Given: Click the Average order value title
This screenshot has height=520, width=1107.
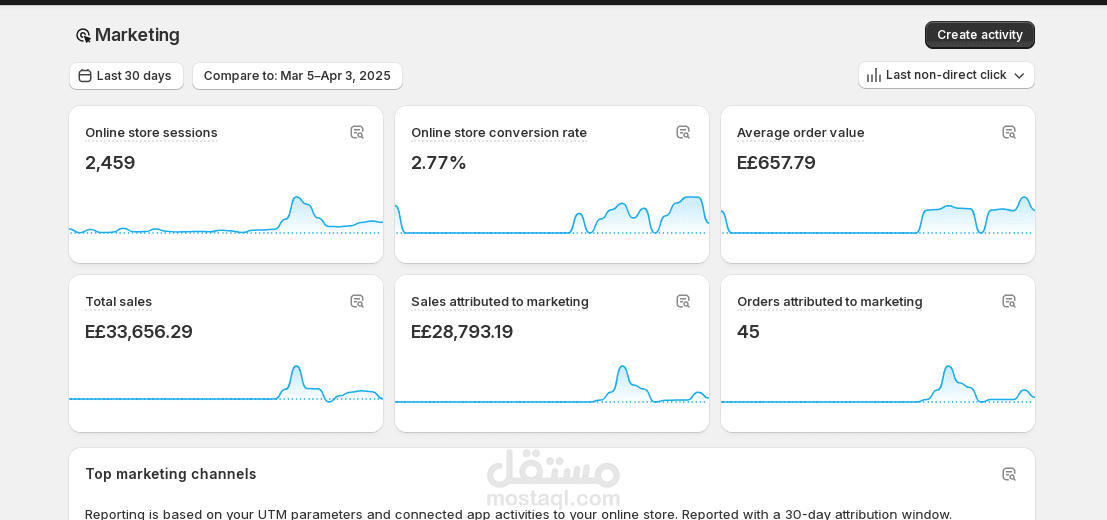Looking at the screenshot, I should 801,133.
